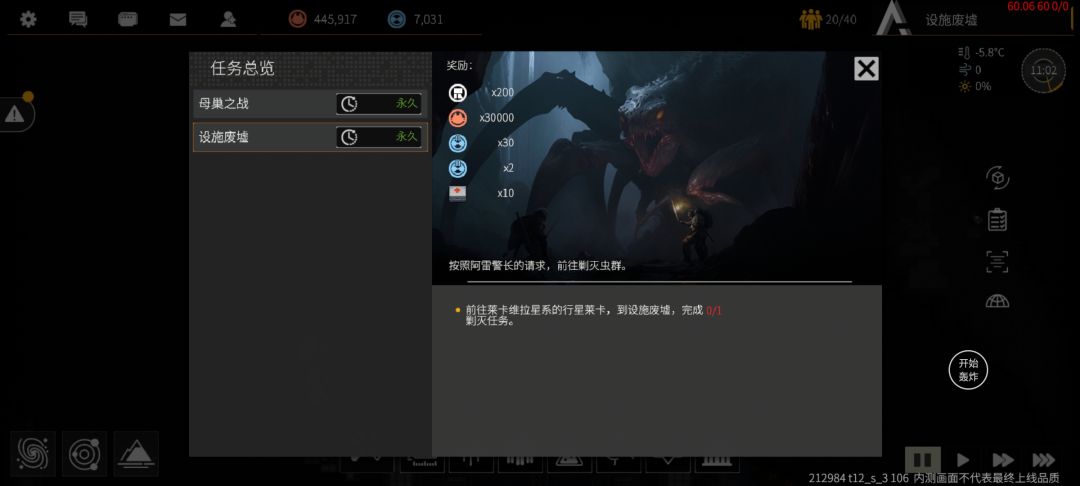Click the scan frame icon
Screen dimensions: 1080x486
click(997, 262)
